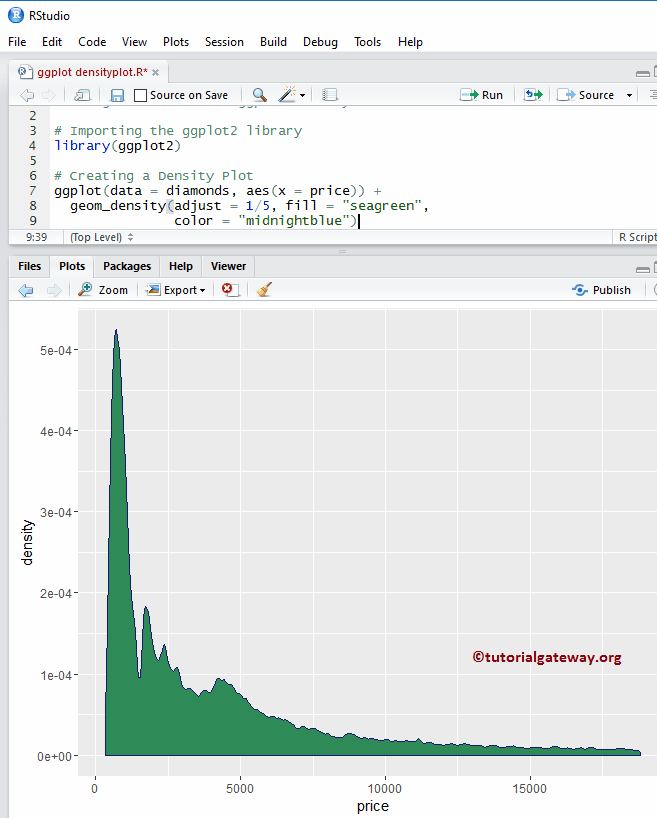Viewport: 657px width, 818px height.
Task: Open Find/Replace magnifier in editor
Action: [x=259, y=95]
